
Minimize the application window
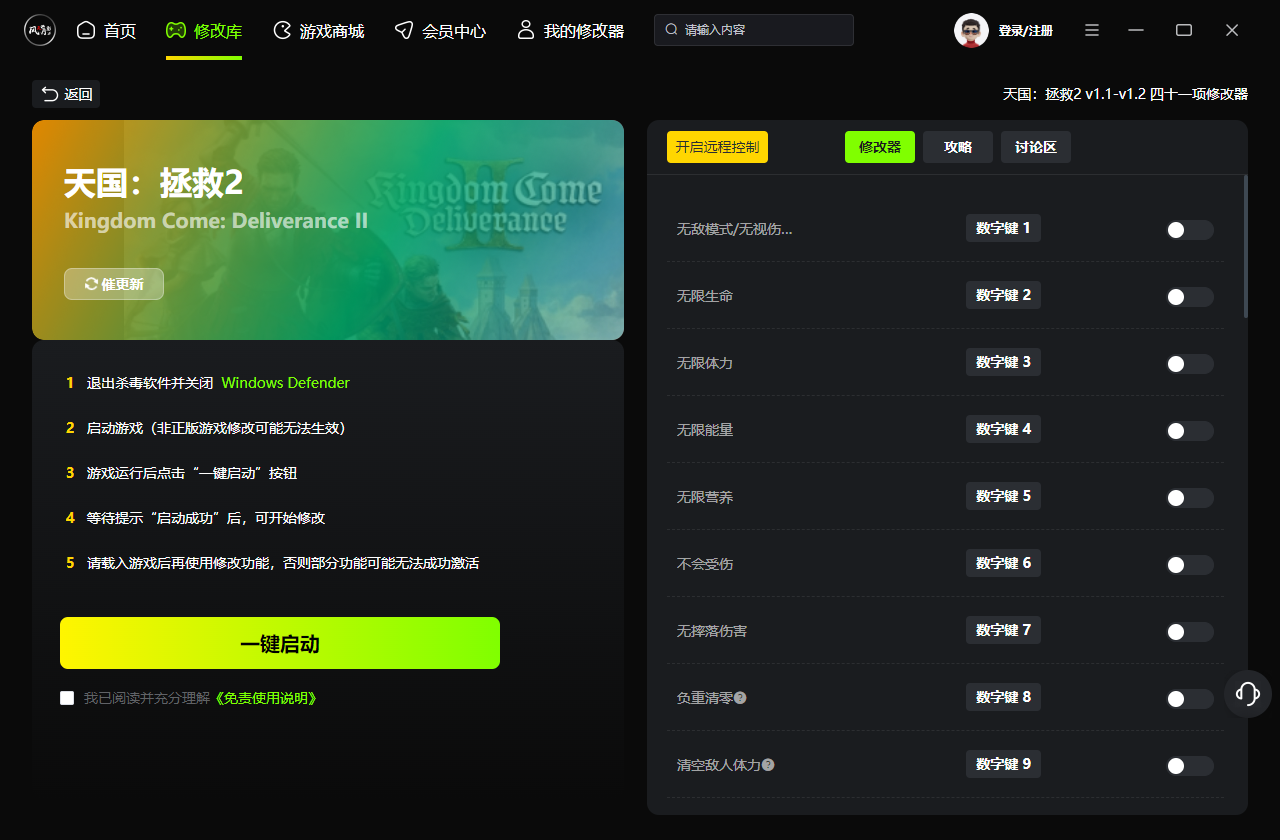(1136, 31)
